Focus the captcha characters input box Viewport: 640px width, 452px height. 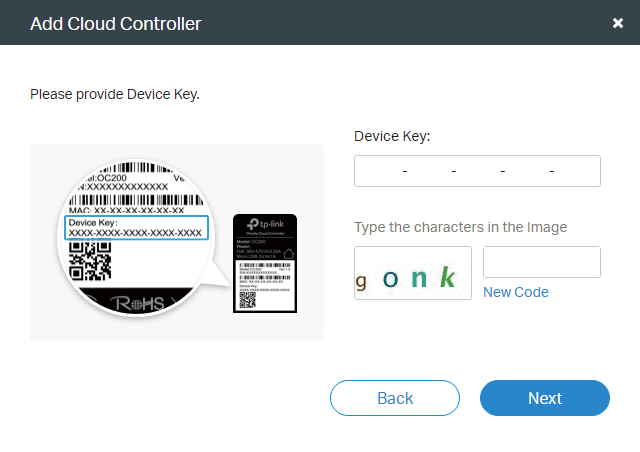pos(541,262)
